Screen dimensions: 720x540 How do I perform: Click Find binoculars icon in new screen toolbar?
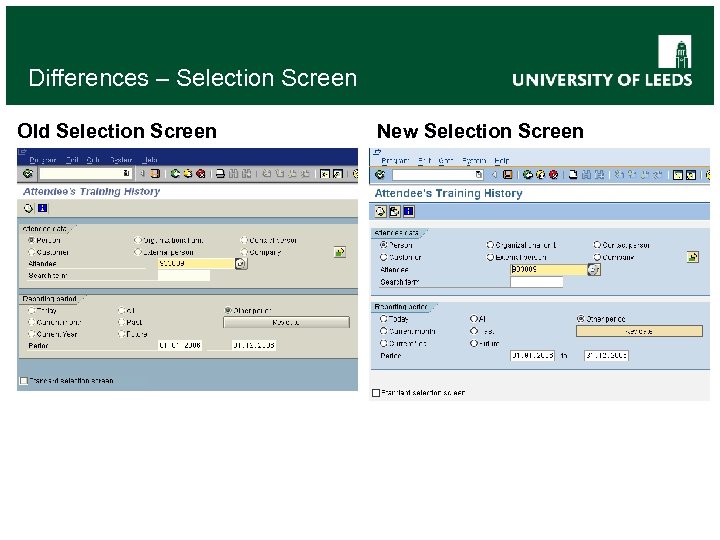click(x=586, y=174)
